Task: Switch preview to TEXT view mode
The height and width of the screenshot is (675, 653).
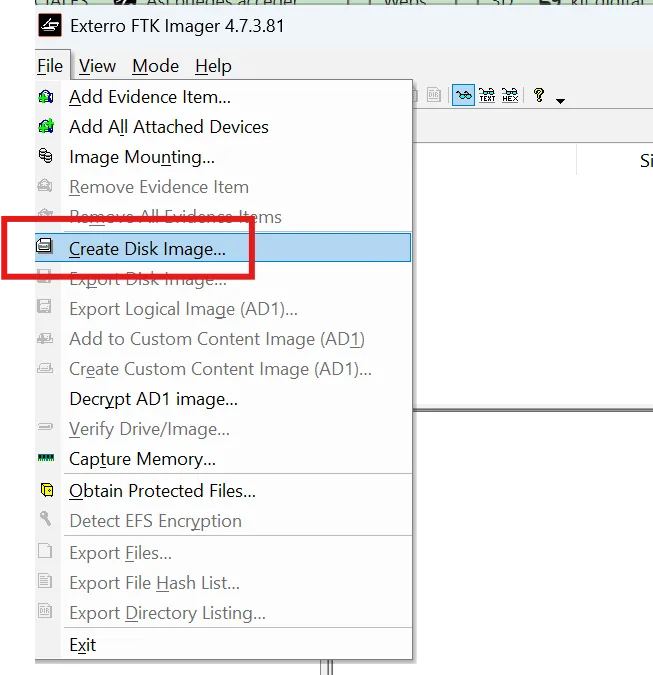Action: (x=487, y=95)
